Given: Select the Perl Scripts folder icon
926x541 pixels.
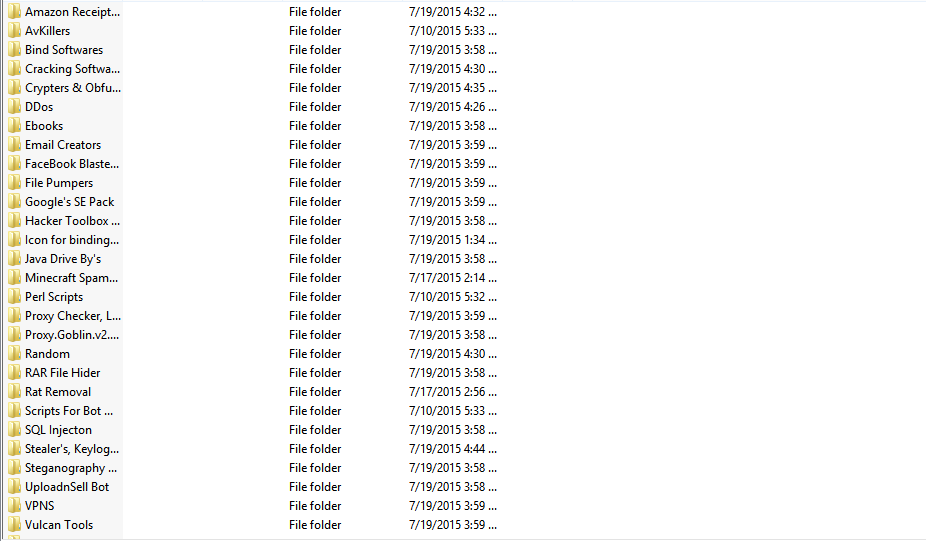Looking at the screenshot, I should point(14,297).
